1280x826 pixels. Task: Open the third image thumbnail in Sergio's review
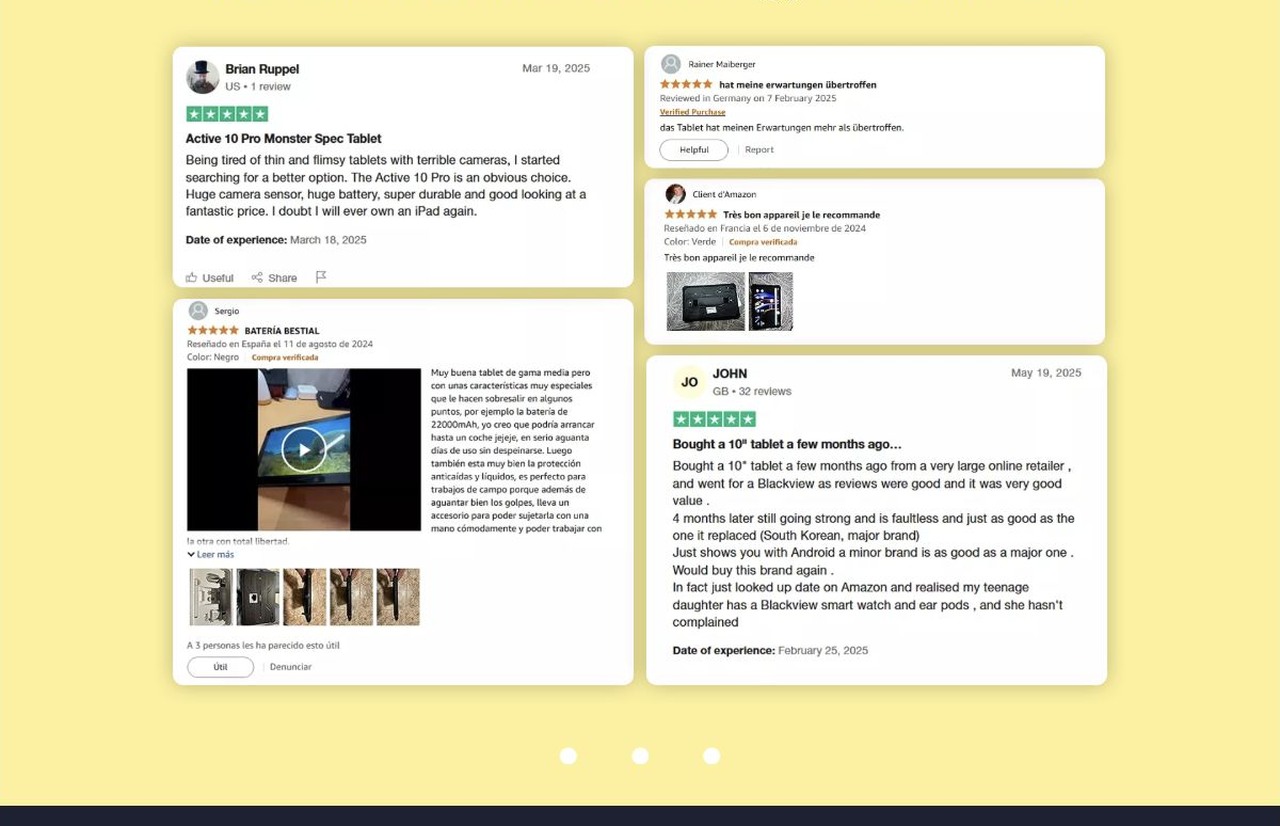coord(305,597)
